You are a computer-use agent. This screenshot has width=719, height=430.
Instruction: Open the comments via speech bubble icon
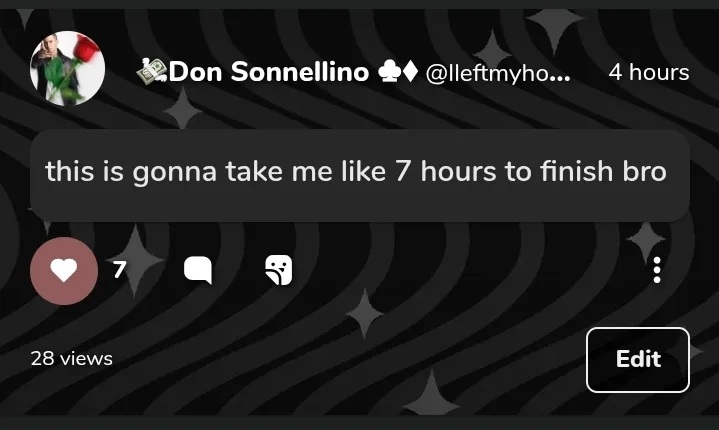198,270
